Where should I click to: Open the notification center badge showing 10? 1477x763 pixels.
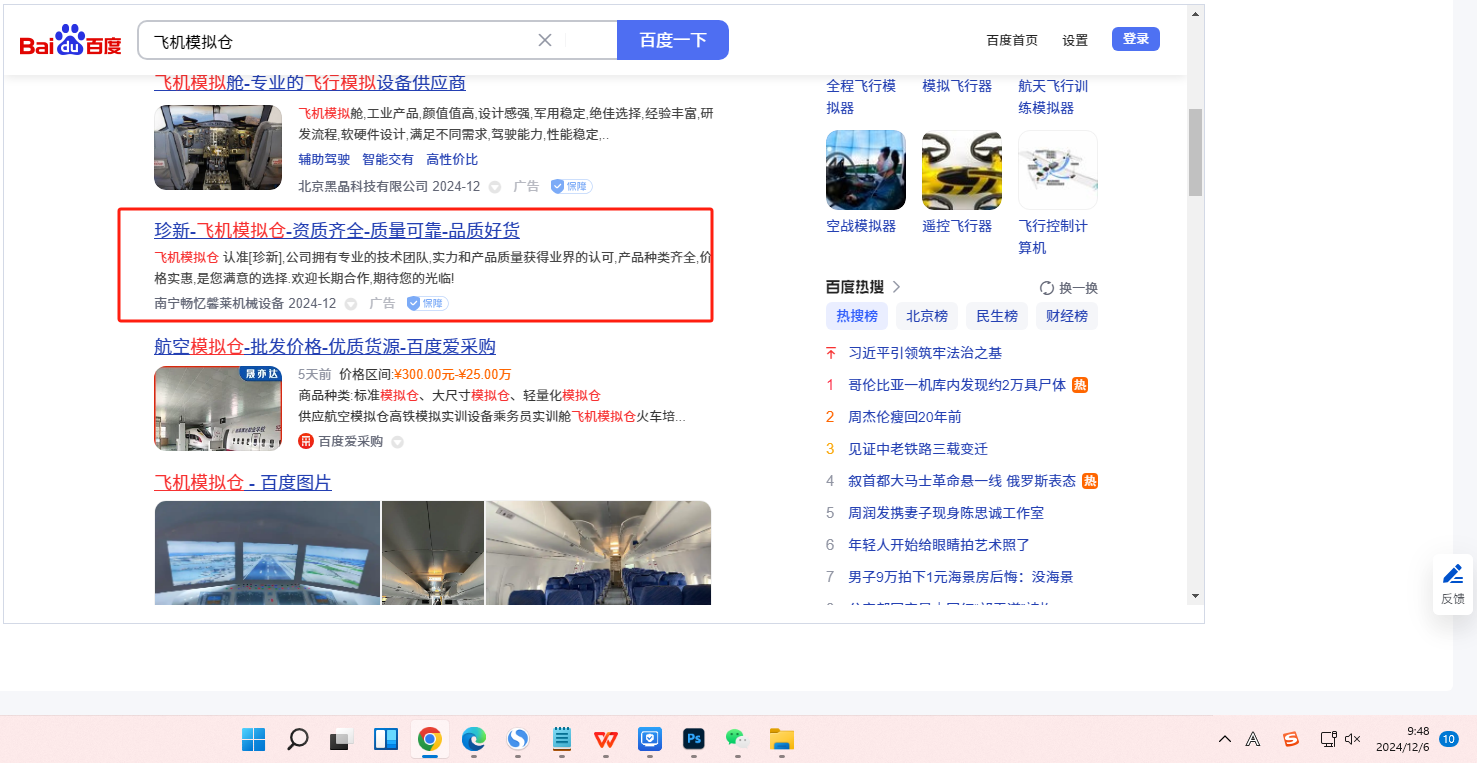click(1448, 739)
